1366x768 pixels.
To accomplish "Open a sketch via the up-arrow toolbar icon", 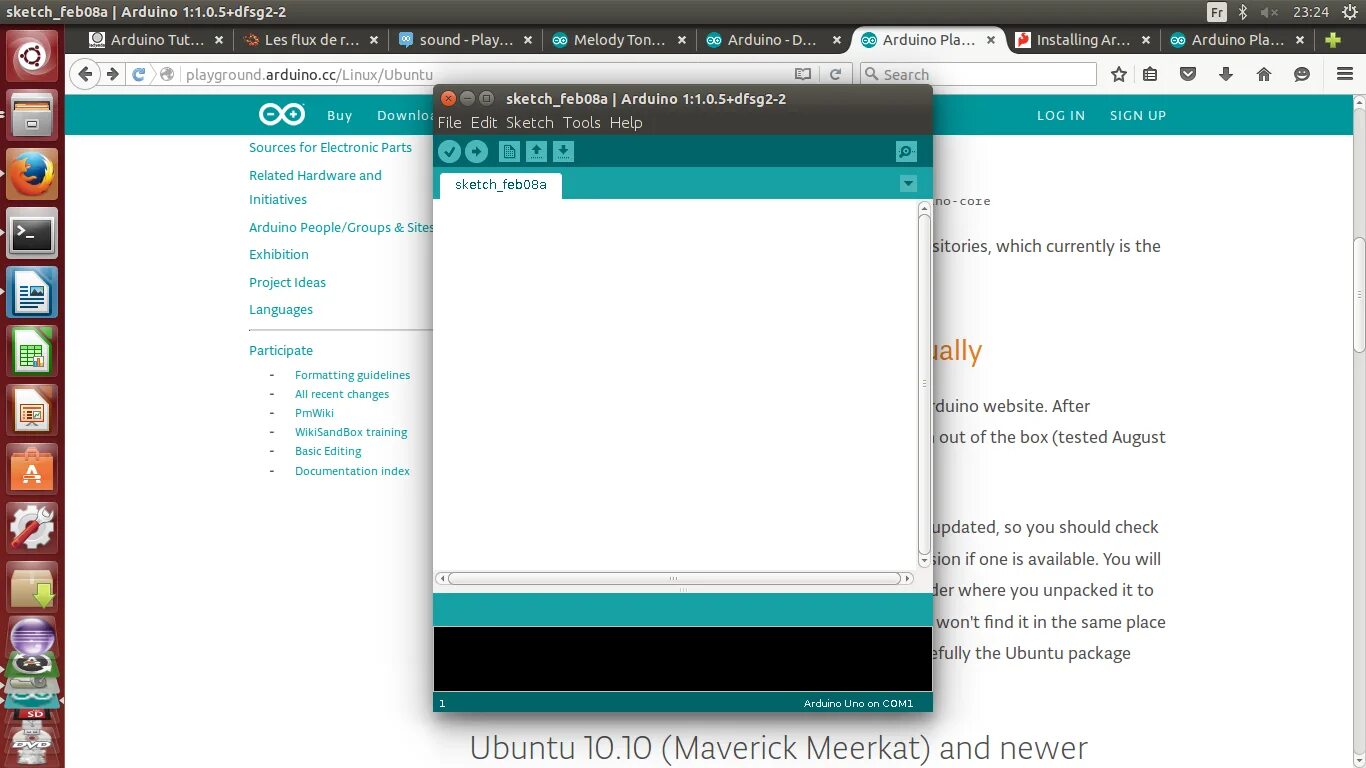I will point(536,151).
